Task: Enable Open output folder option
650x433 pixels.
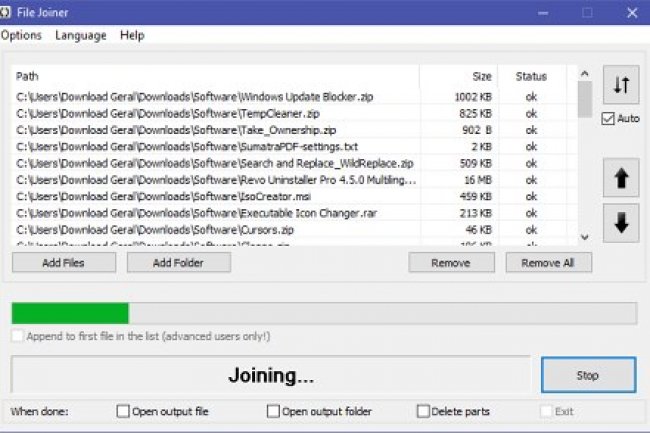Action: click(273, 411)
